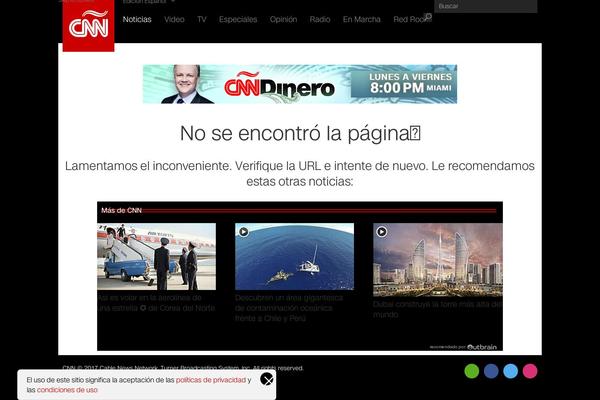Image resolution: width=600 pixels, height=400 pixels.
Task: Open the Noticias menu item
Action: [x=137, y=19]
